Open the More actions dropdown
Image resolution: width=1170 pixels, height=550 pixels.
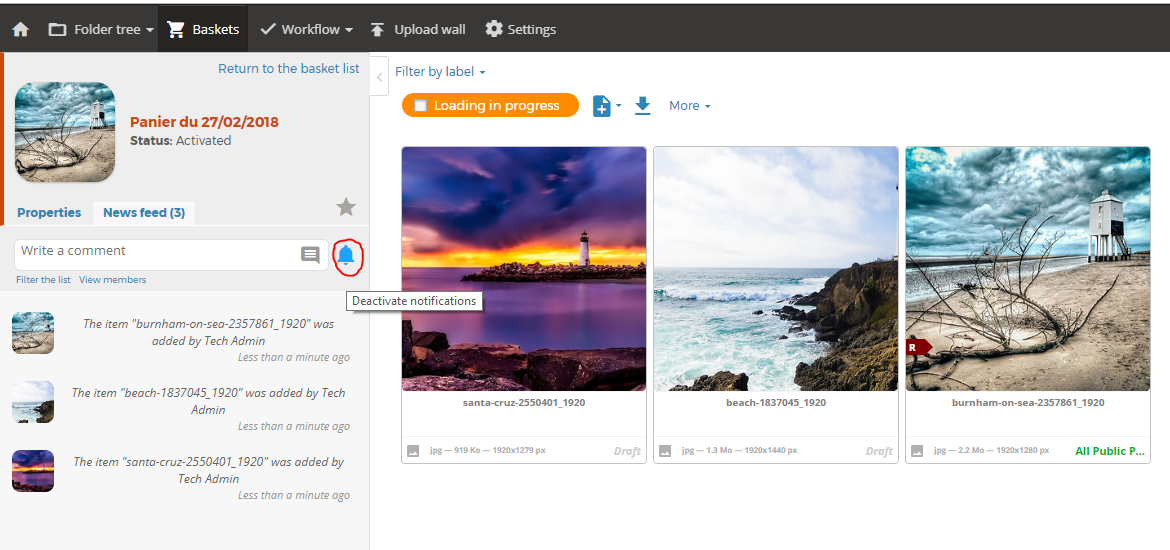click(689, 106)
